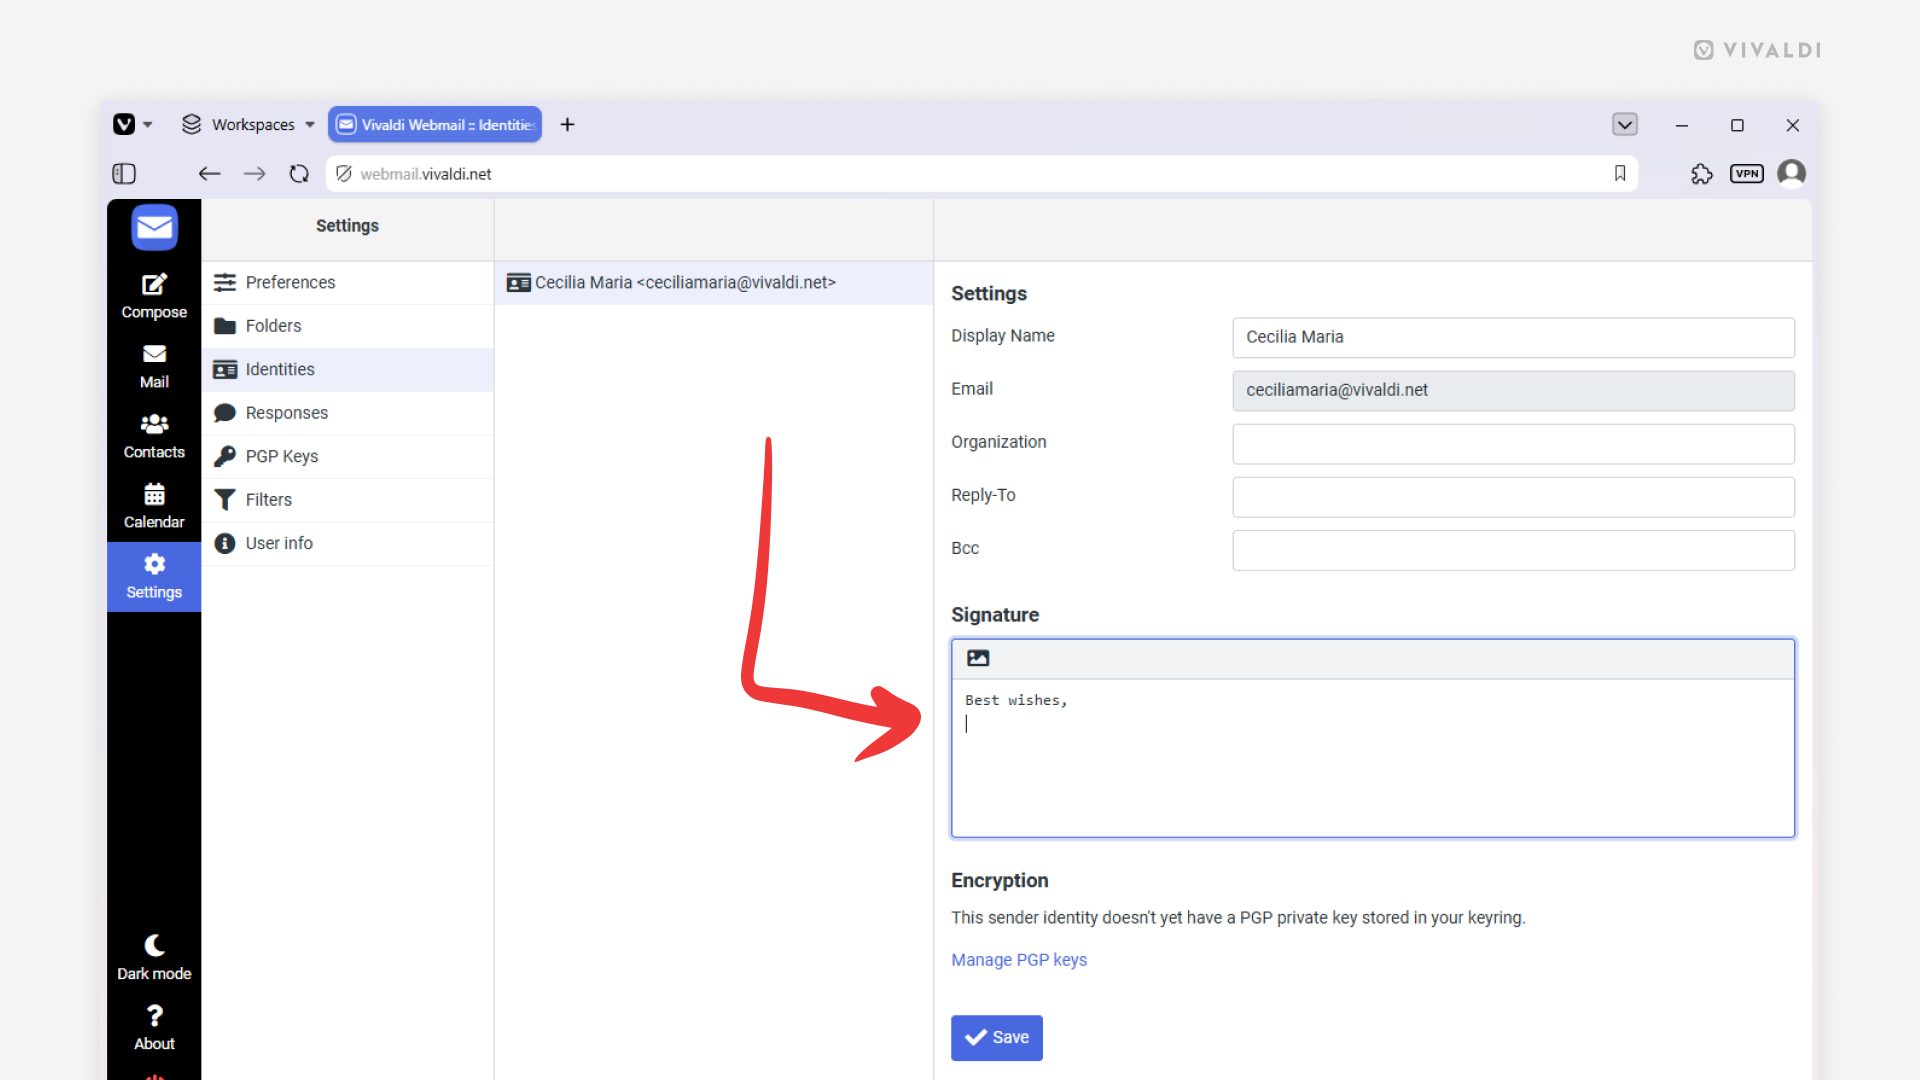Viewport: 1920px width, 1080px height.
Task: Edit the Display Name field
Action: click(x=1513, y=337)
